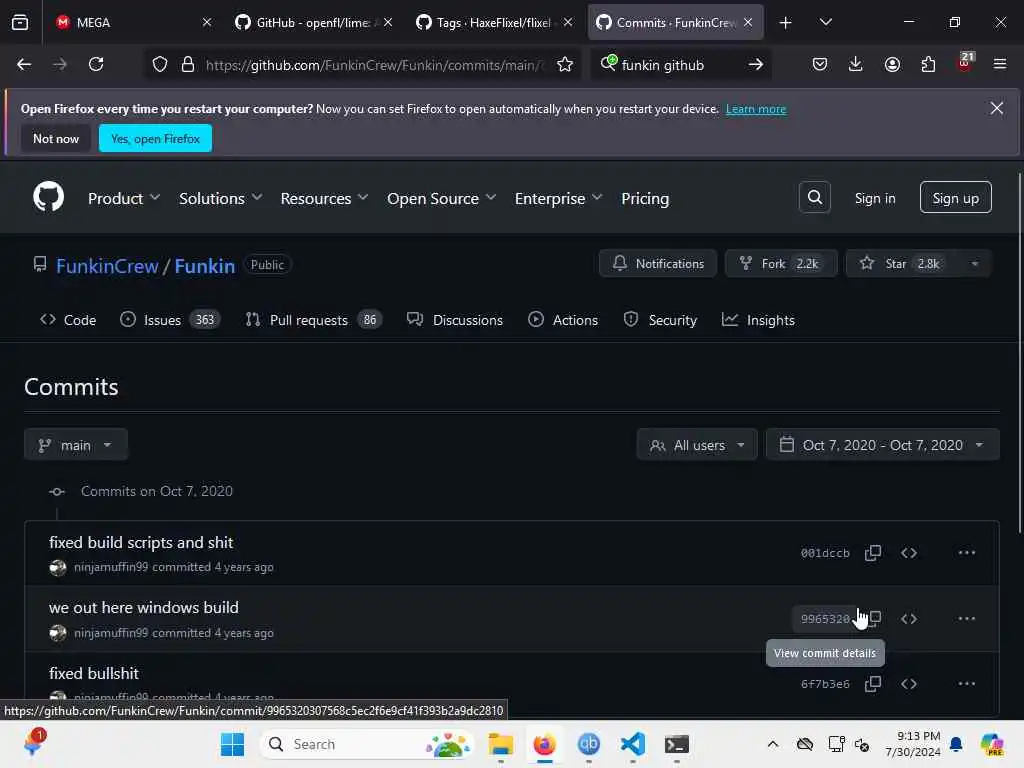The height and width of the screenshot is (768, 1024).
Task: Click the GitHub Octocat logo
Action: (48, 197)
